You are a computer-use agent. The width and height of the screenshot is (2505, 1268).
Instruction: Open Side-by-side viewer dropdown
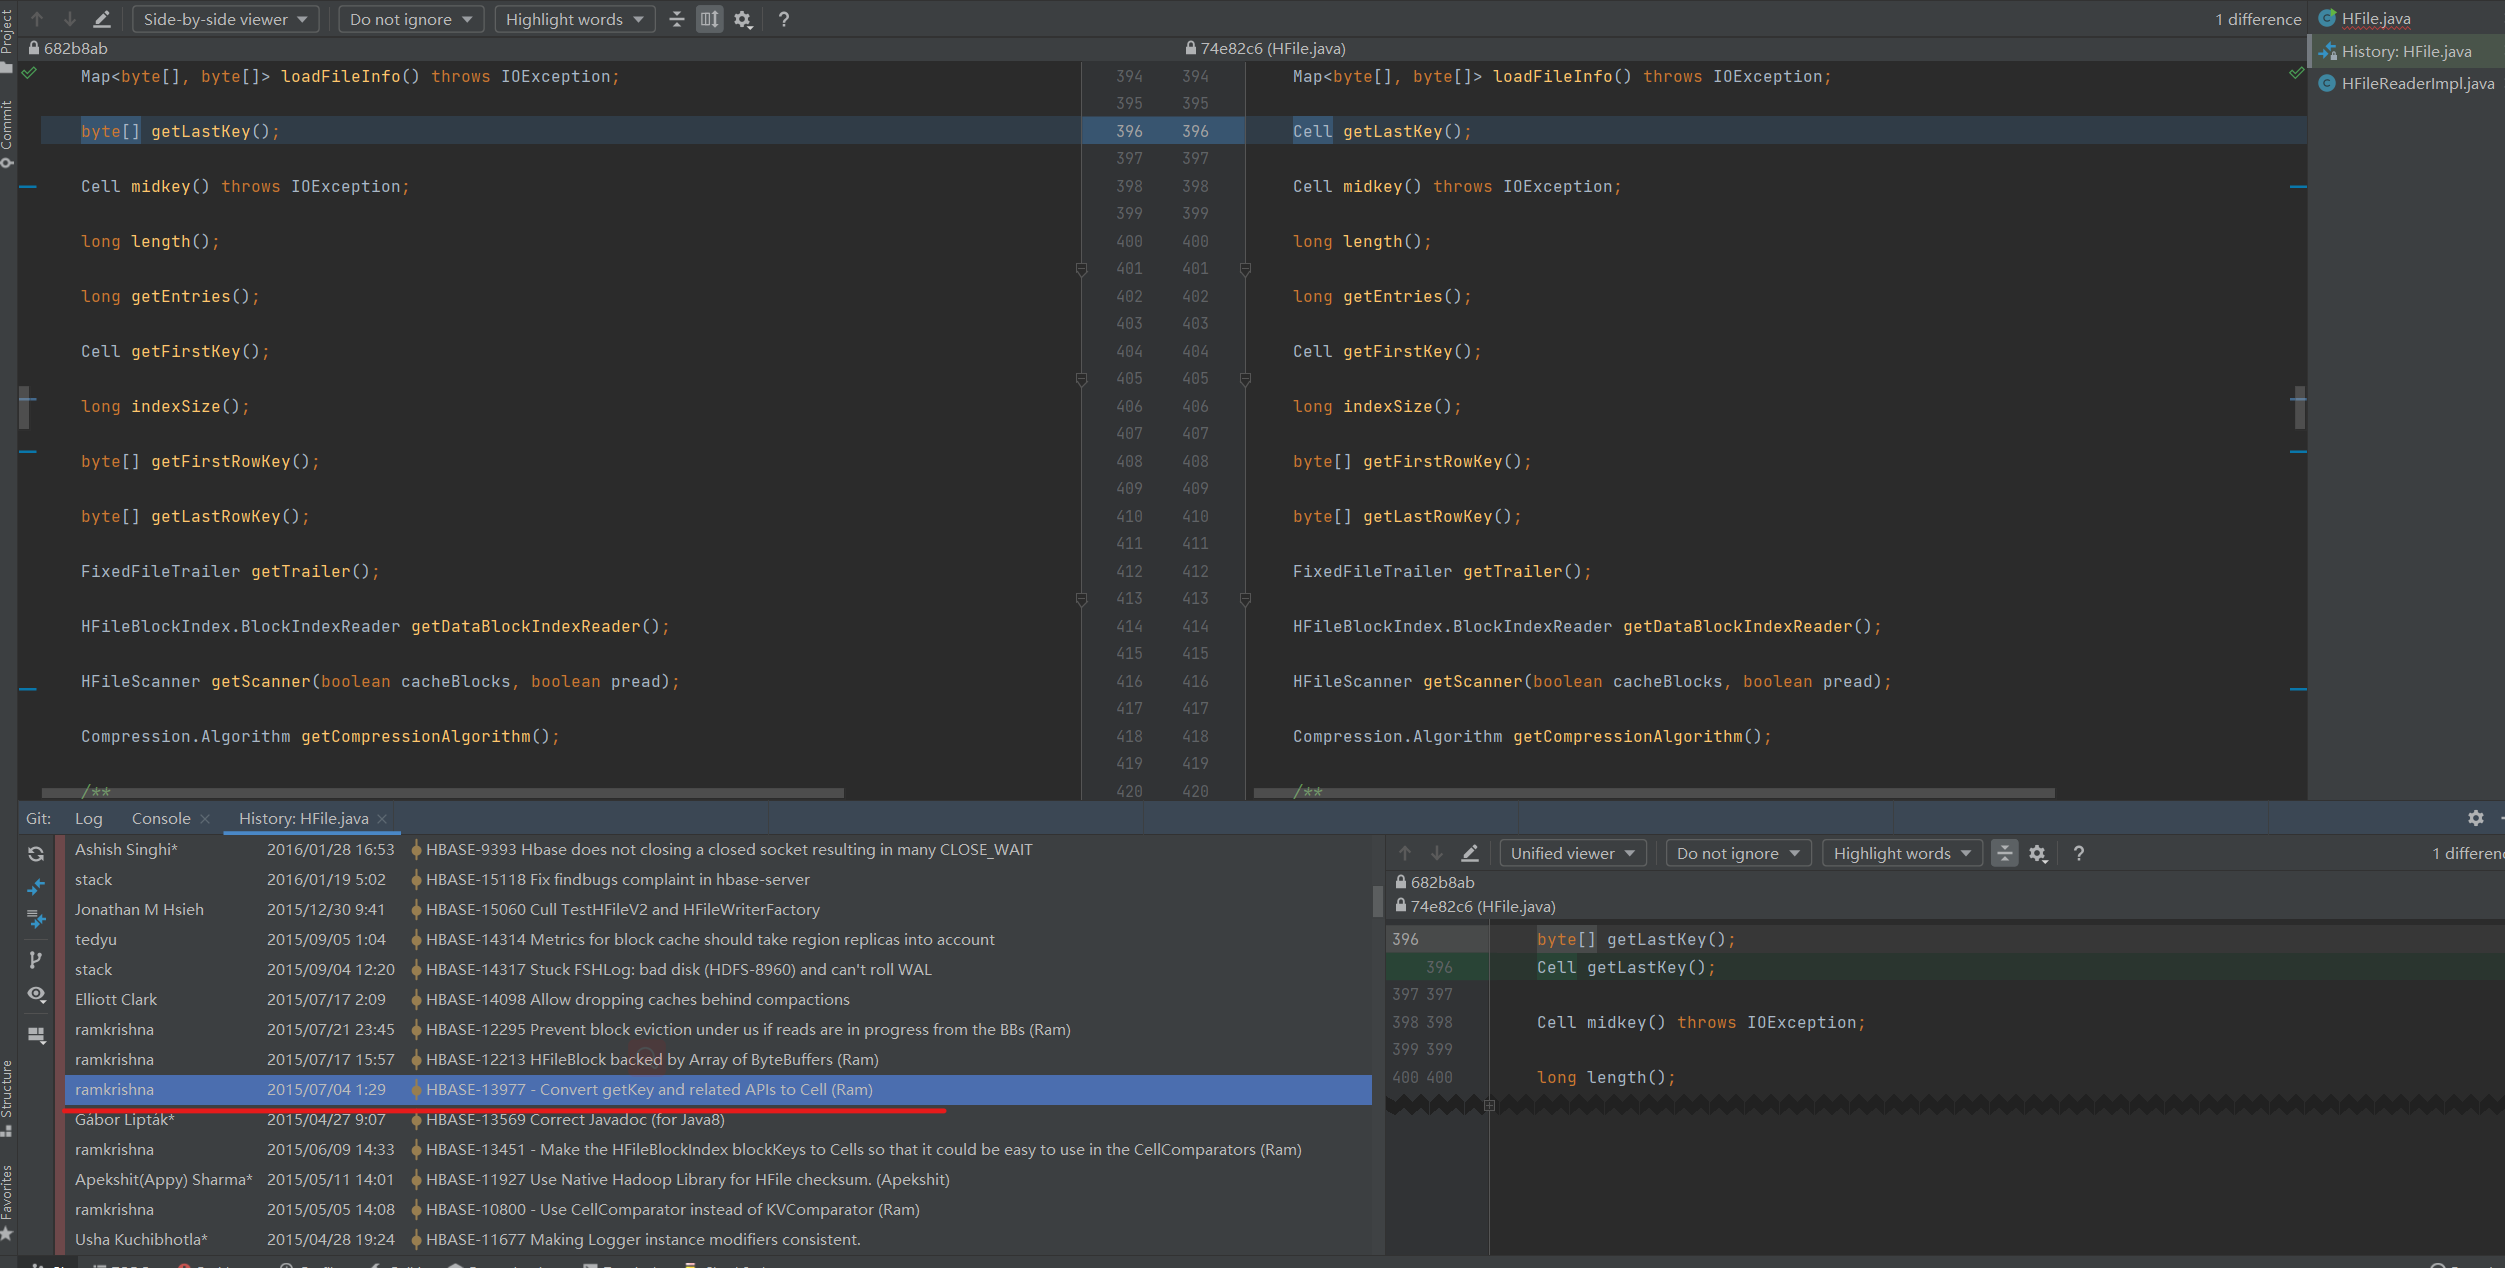[x=224, y=19]
